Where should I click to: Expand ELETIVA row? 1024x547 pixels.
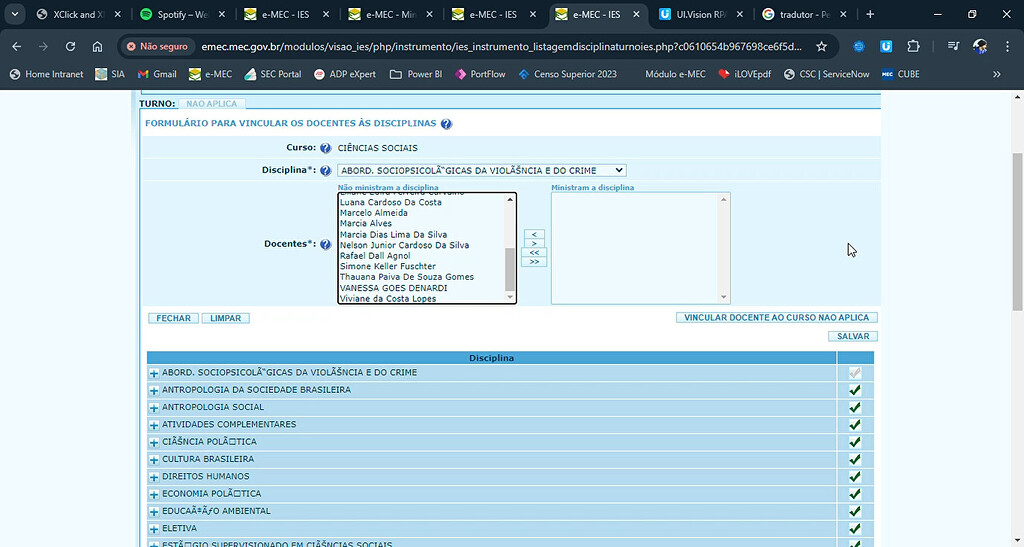coord(154,529)
